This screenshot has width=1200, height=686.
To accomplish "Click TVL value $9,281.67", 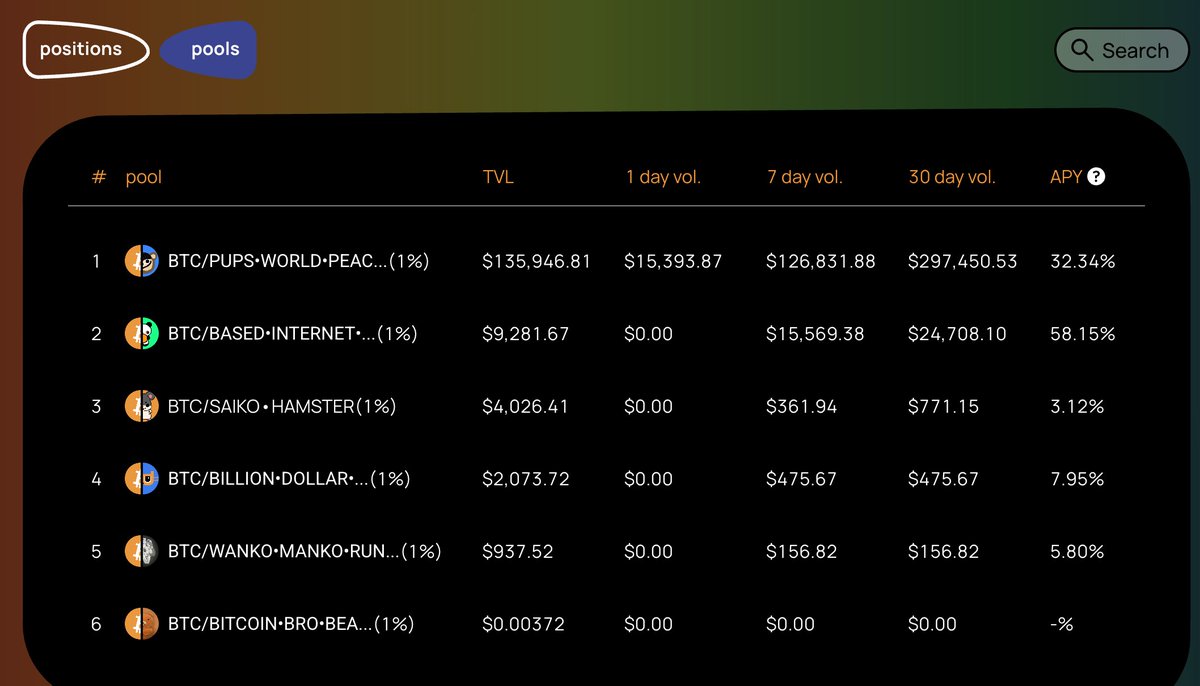I will [x=525, y=334].
